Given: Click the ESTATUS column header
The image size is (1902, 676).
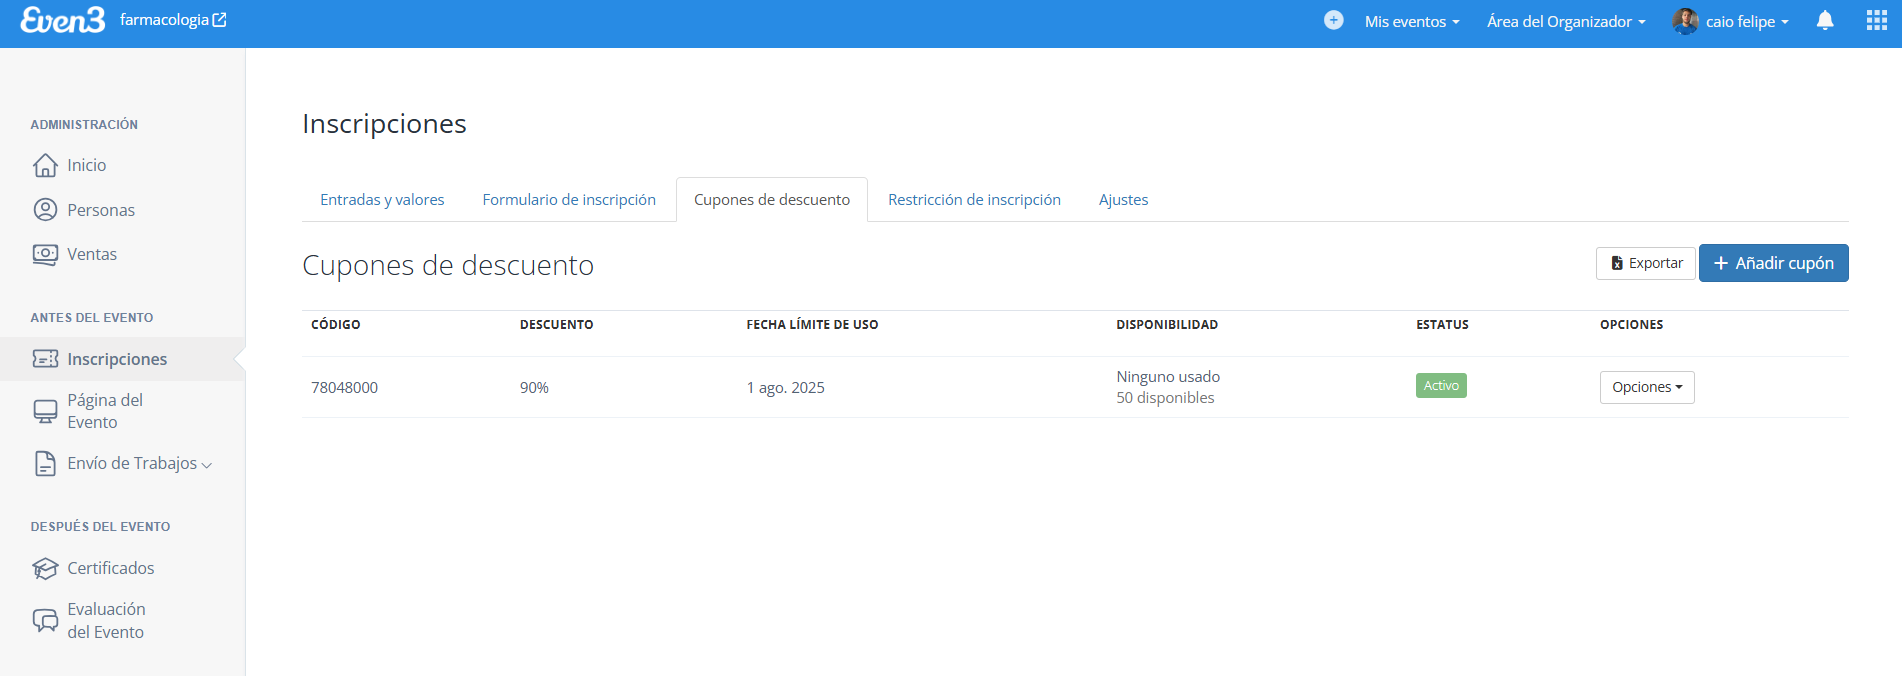Looking at the screenshot, I should [x=1442, y=324].
